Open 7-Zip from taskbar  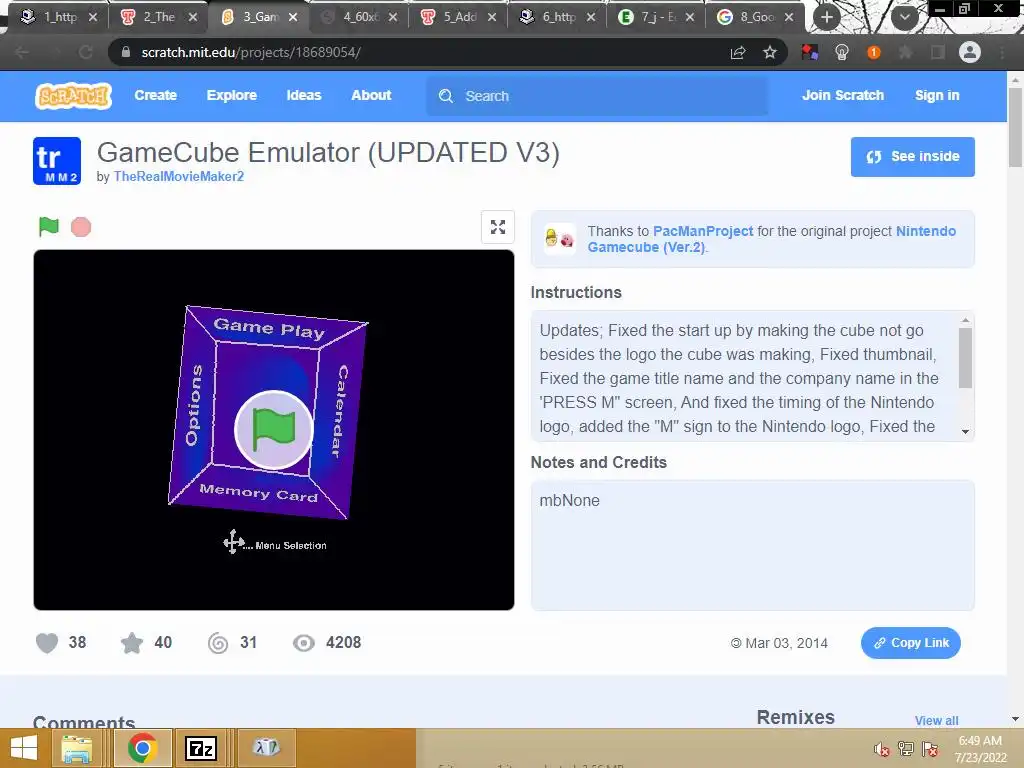(x=200, y=748)
